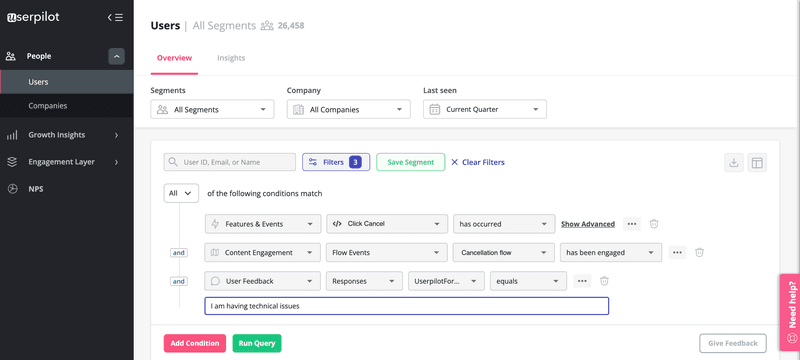Open the NPS section
This screenshot has height=360, width=800.
[x=36, y=189]
